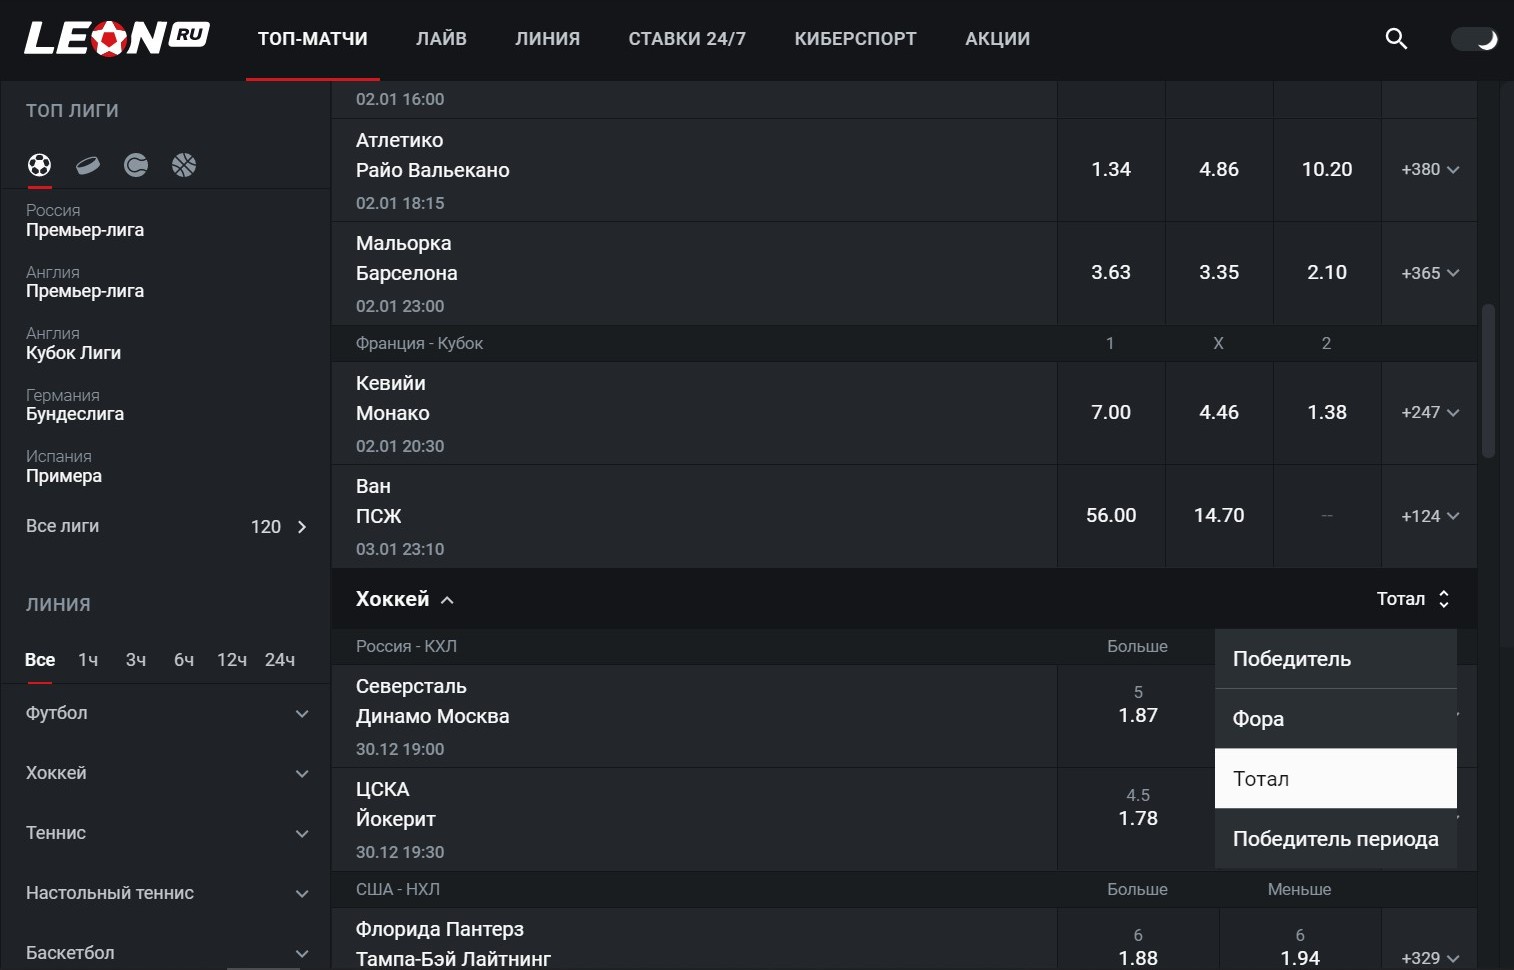1514x970 pixels.
Task: Choose Победитель from market dropdown
Action: pos(1336,659)
